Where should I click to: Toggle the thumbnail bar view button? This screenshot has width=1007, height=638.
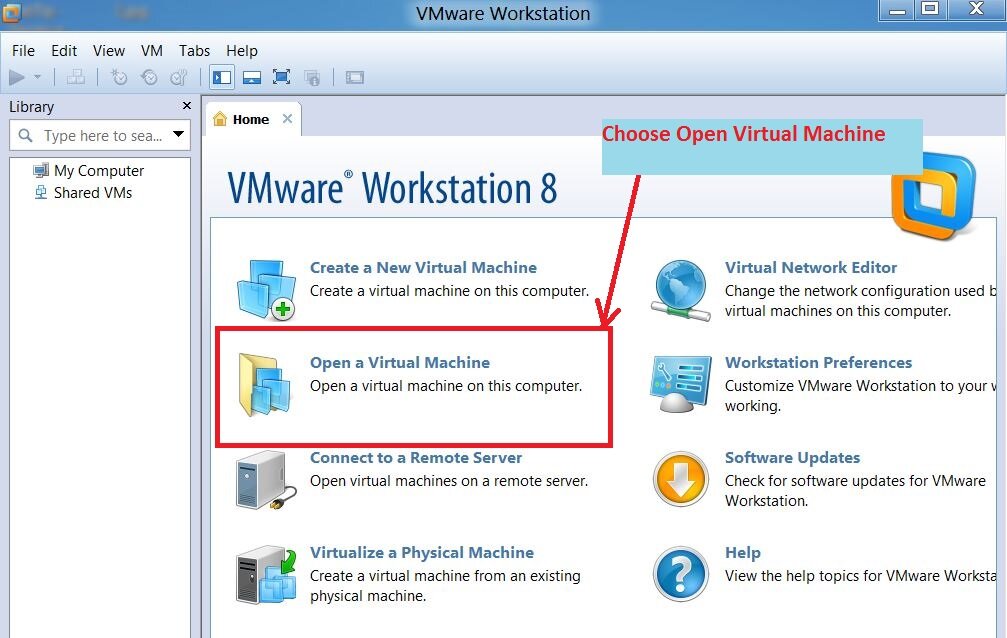click(252, 78)
